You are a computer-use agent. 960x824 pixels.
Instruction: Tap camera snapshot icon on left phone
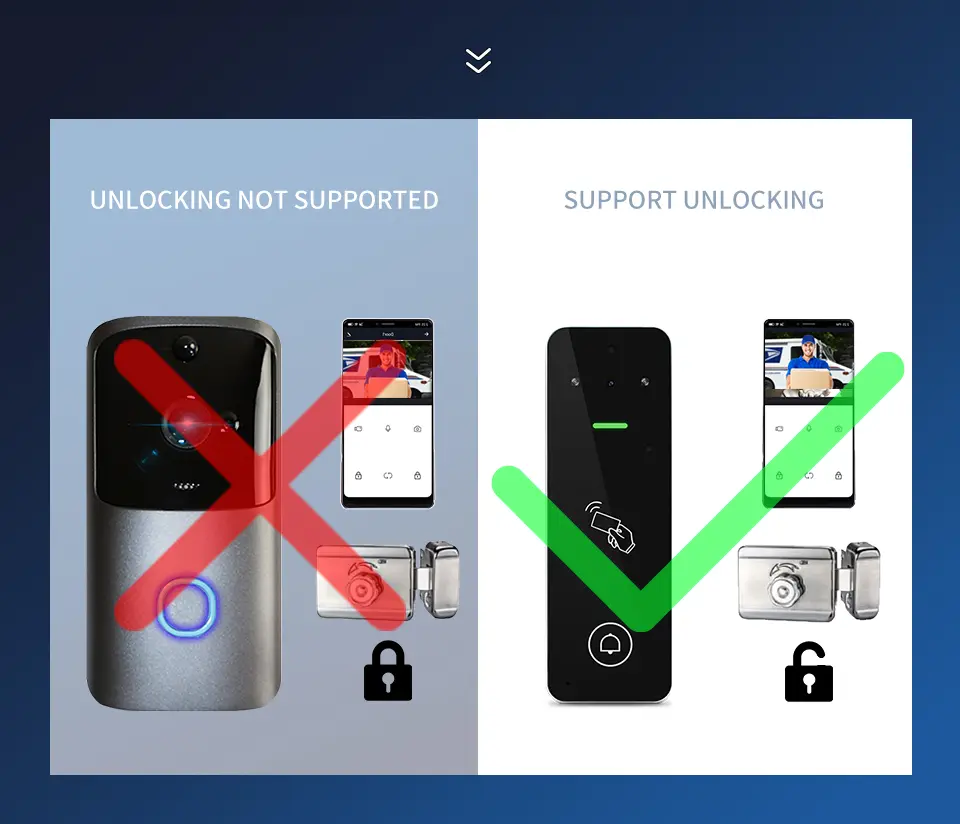tap(418, 429)
